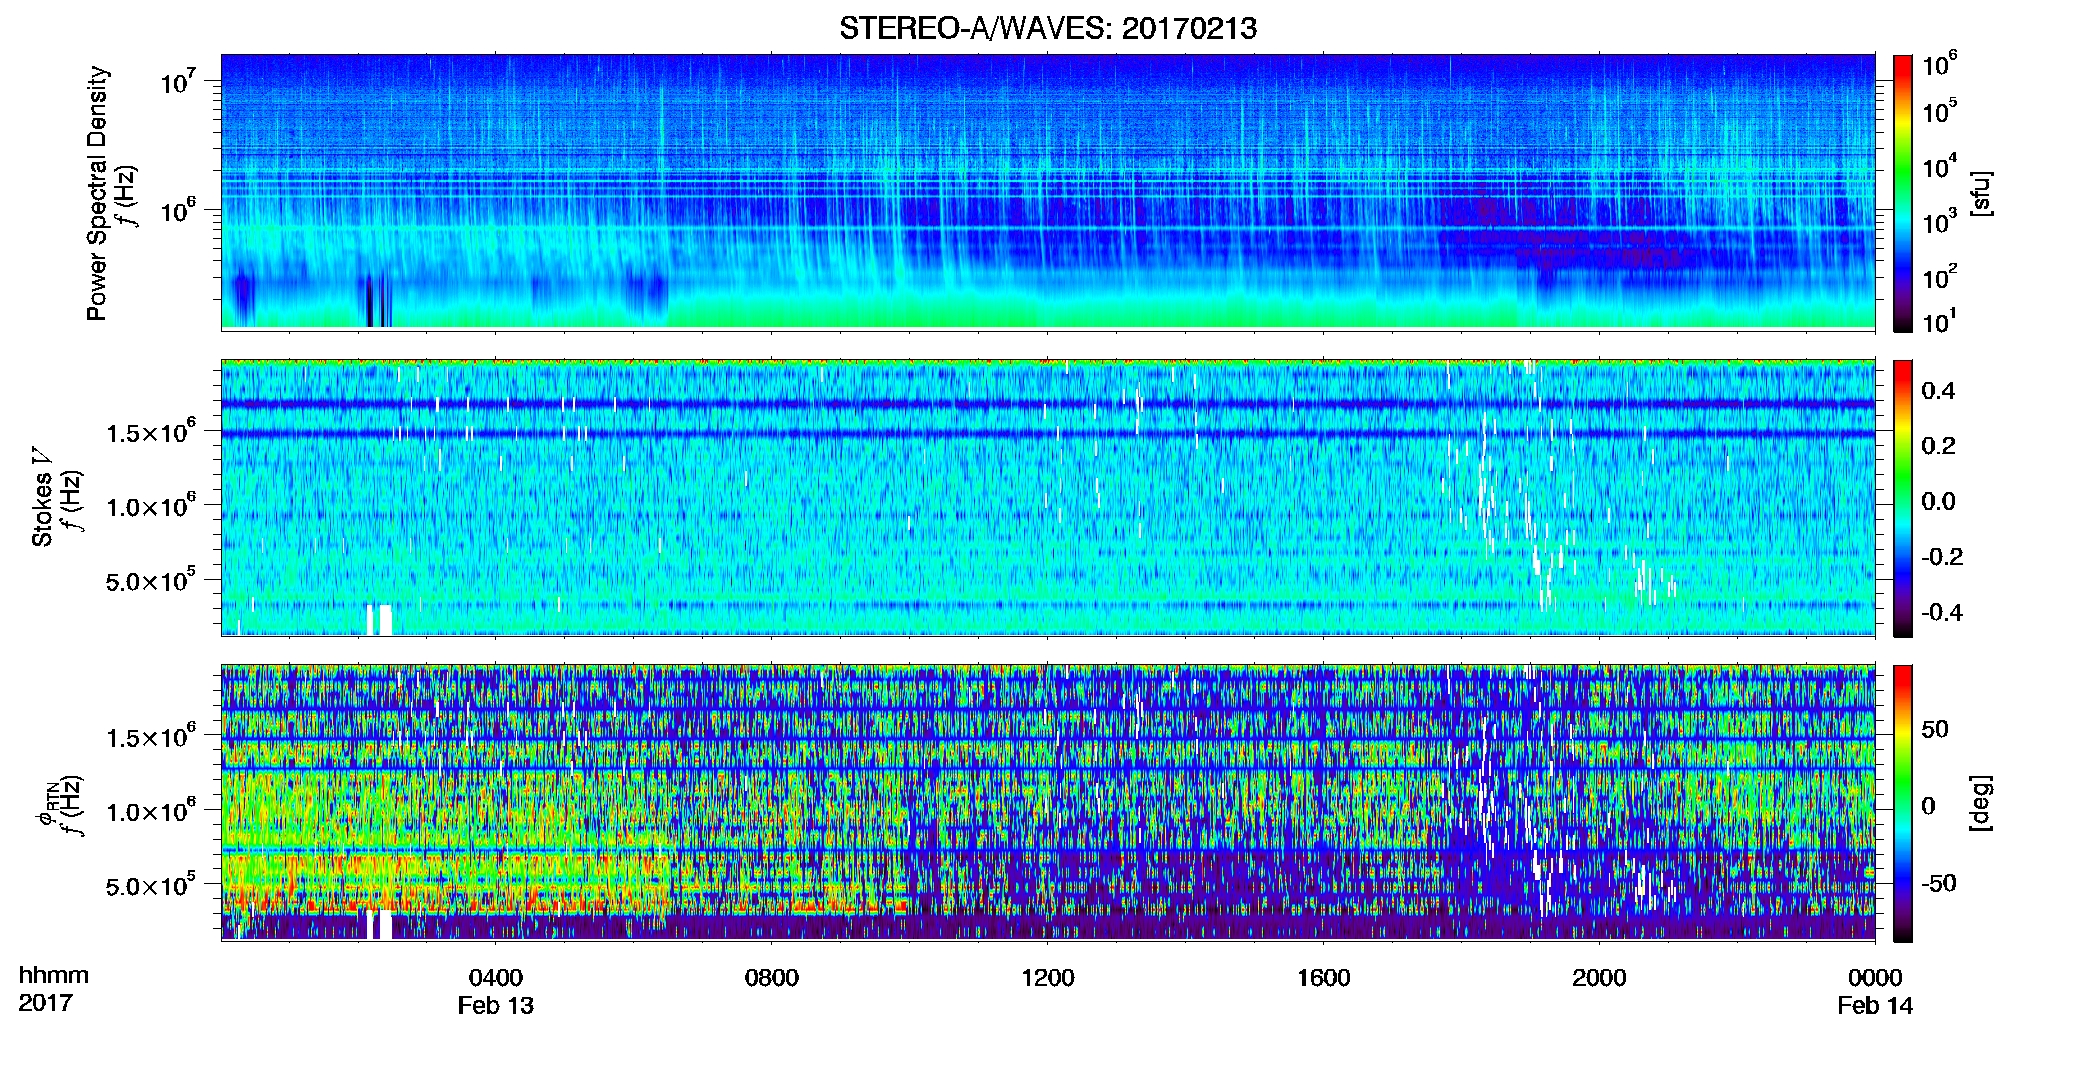
Task: Click the Feb 13 date label
Action: coord(496,1006)
